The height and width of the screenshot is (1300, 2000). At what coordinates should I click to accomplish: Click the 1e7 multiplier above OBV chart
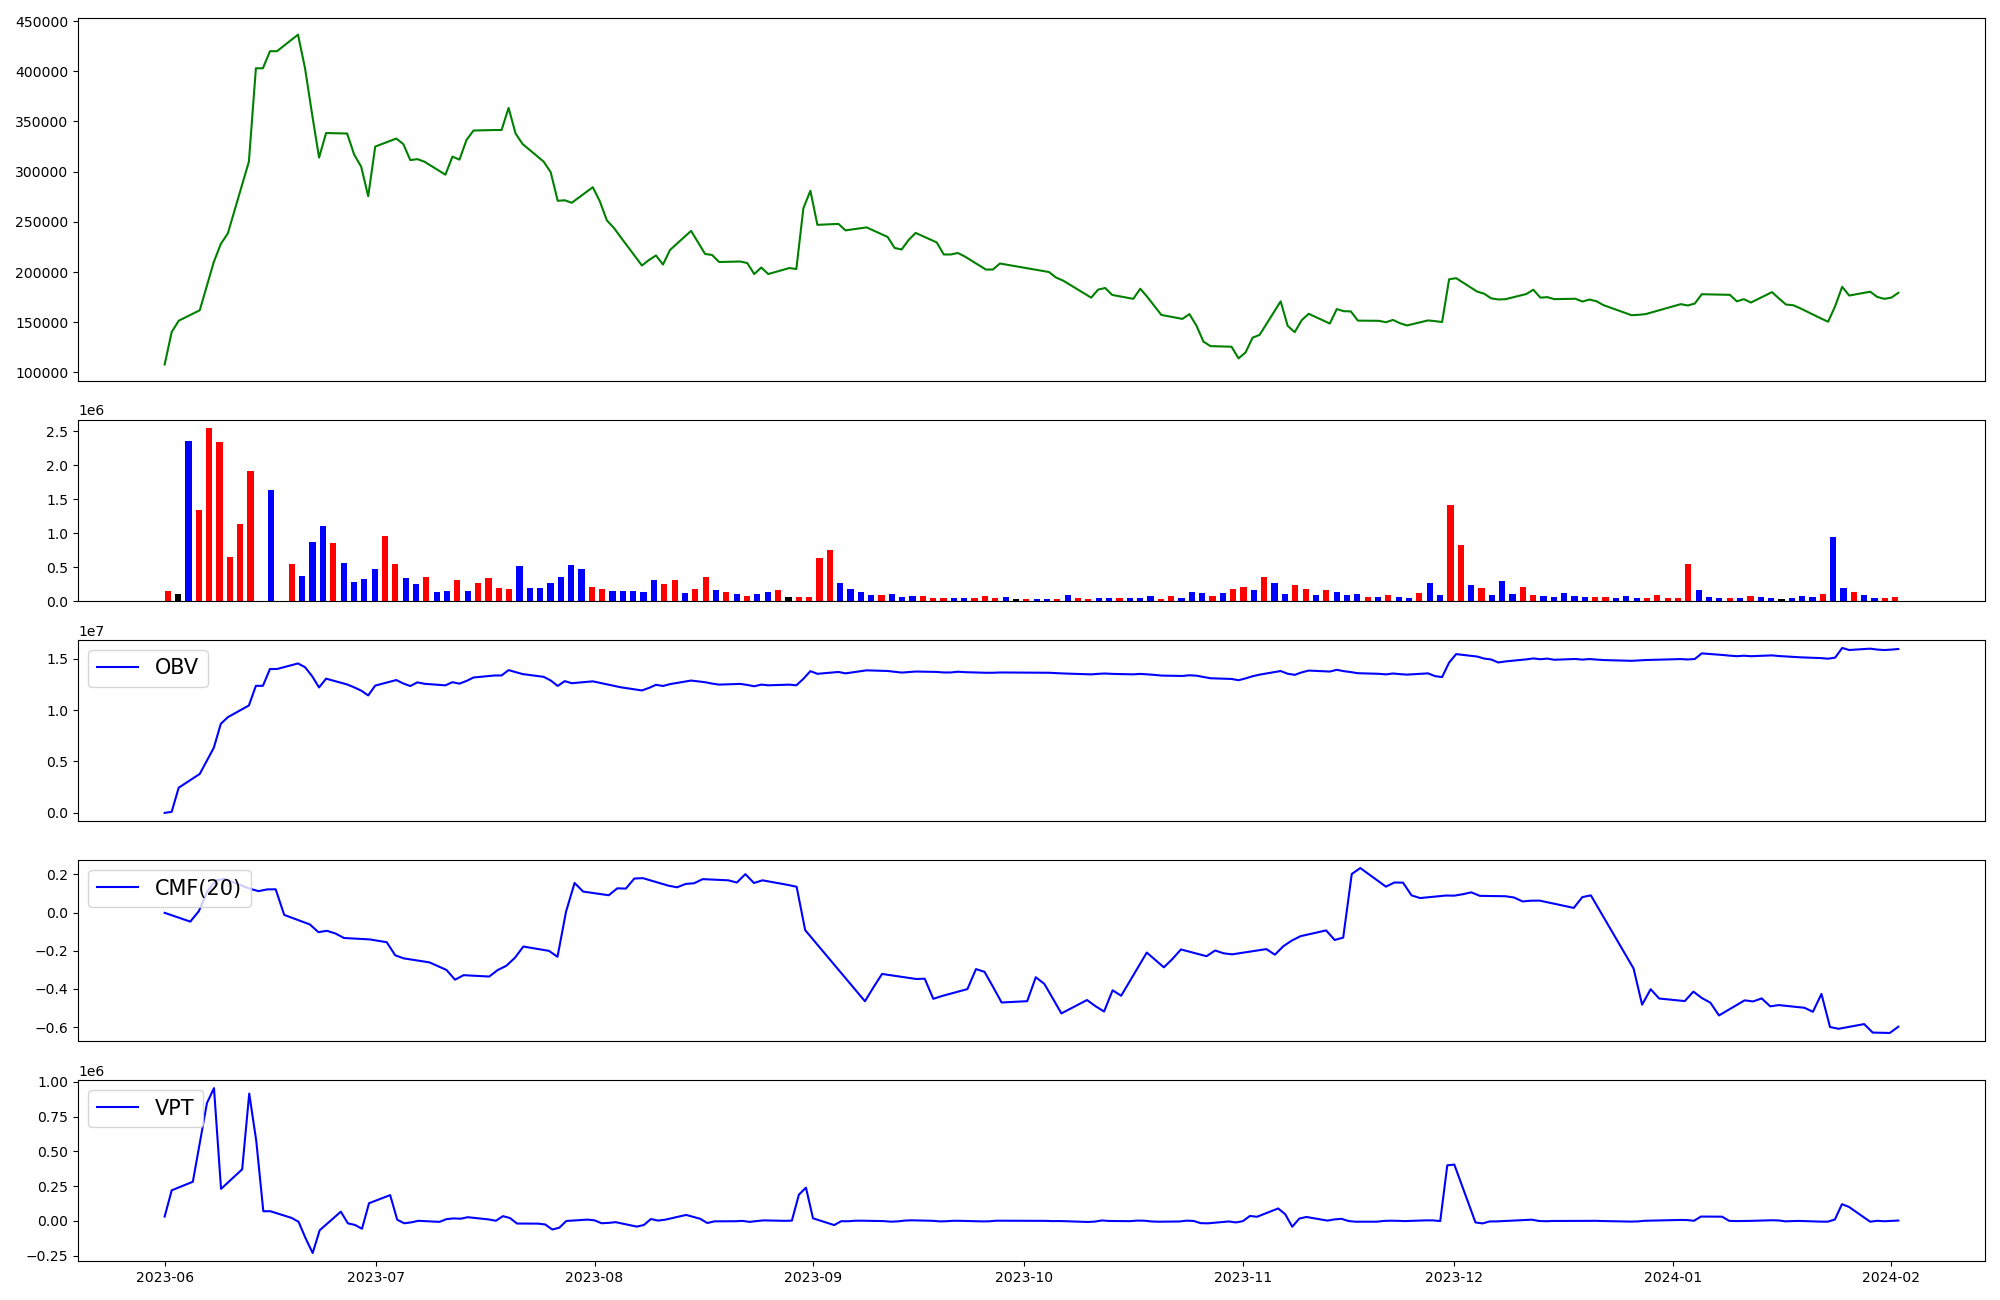tap(91, 631)
